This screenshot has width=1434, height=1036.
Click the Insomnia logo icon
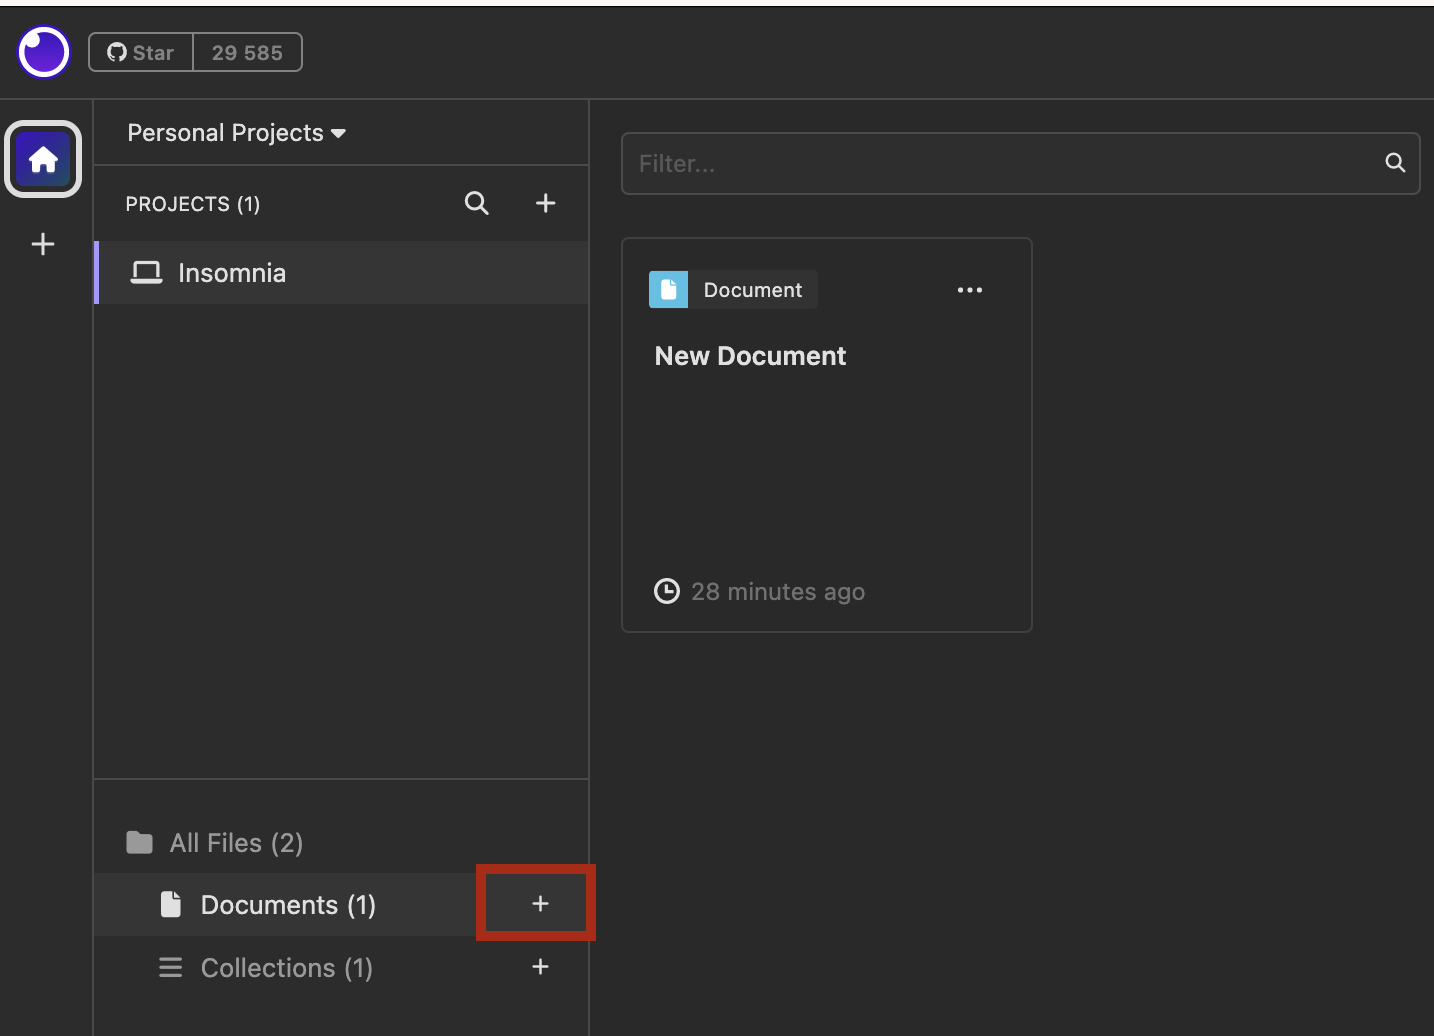point(44,52)
